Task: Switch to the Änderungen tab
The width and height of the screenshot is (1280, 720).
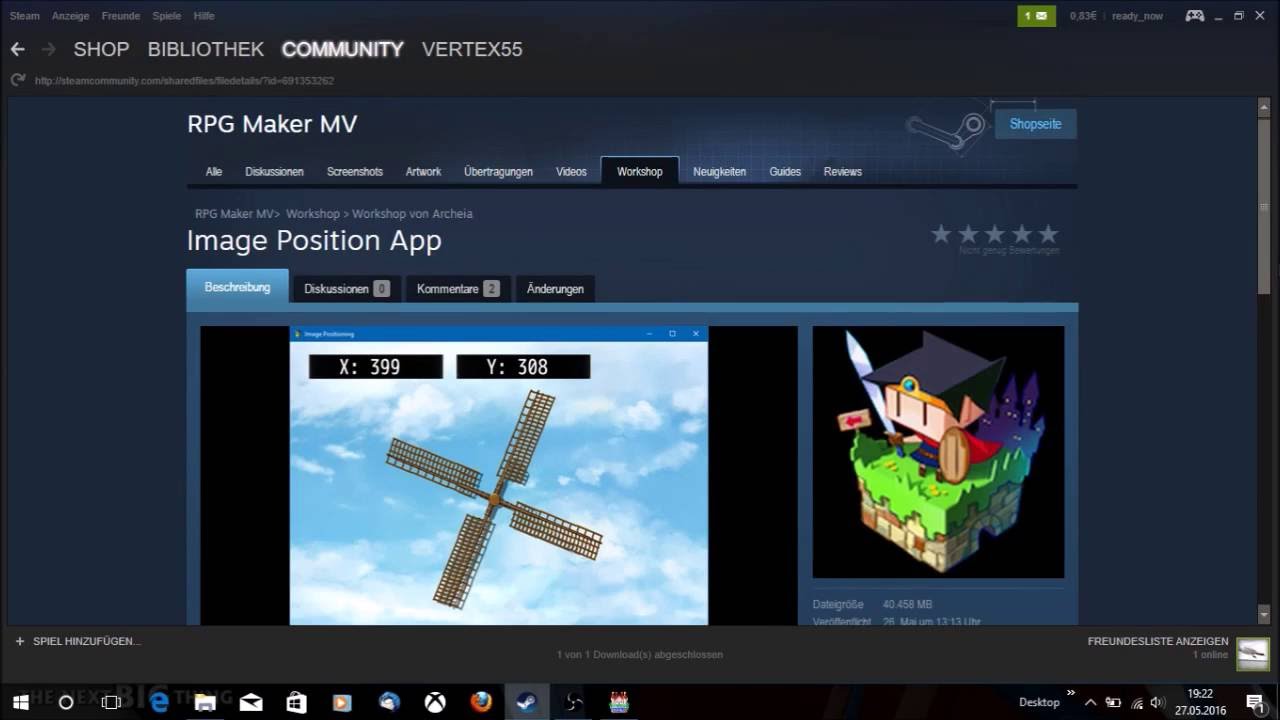Action: [x=555, y=289]
